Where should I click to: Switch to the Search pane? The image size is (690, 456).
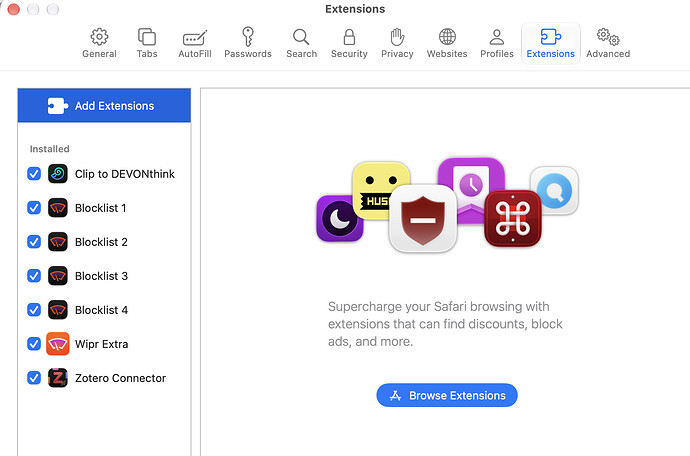click(x=301, y=43)
